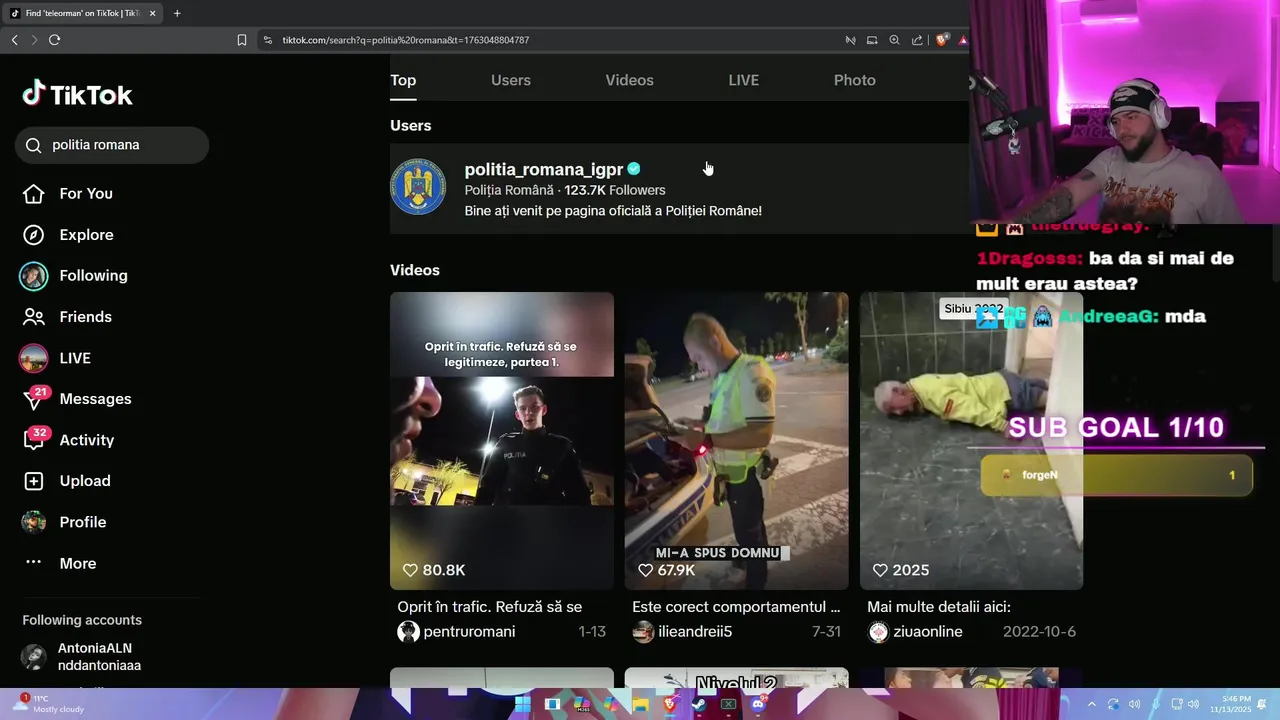Switch to the LIVE search tab

(743, 80)
